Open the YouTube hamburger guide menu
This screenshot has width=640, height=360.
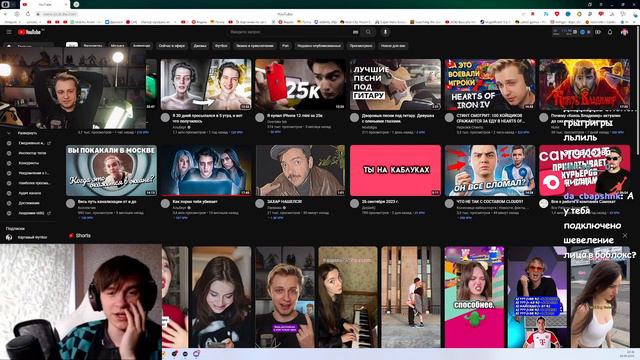point(9,32)
